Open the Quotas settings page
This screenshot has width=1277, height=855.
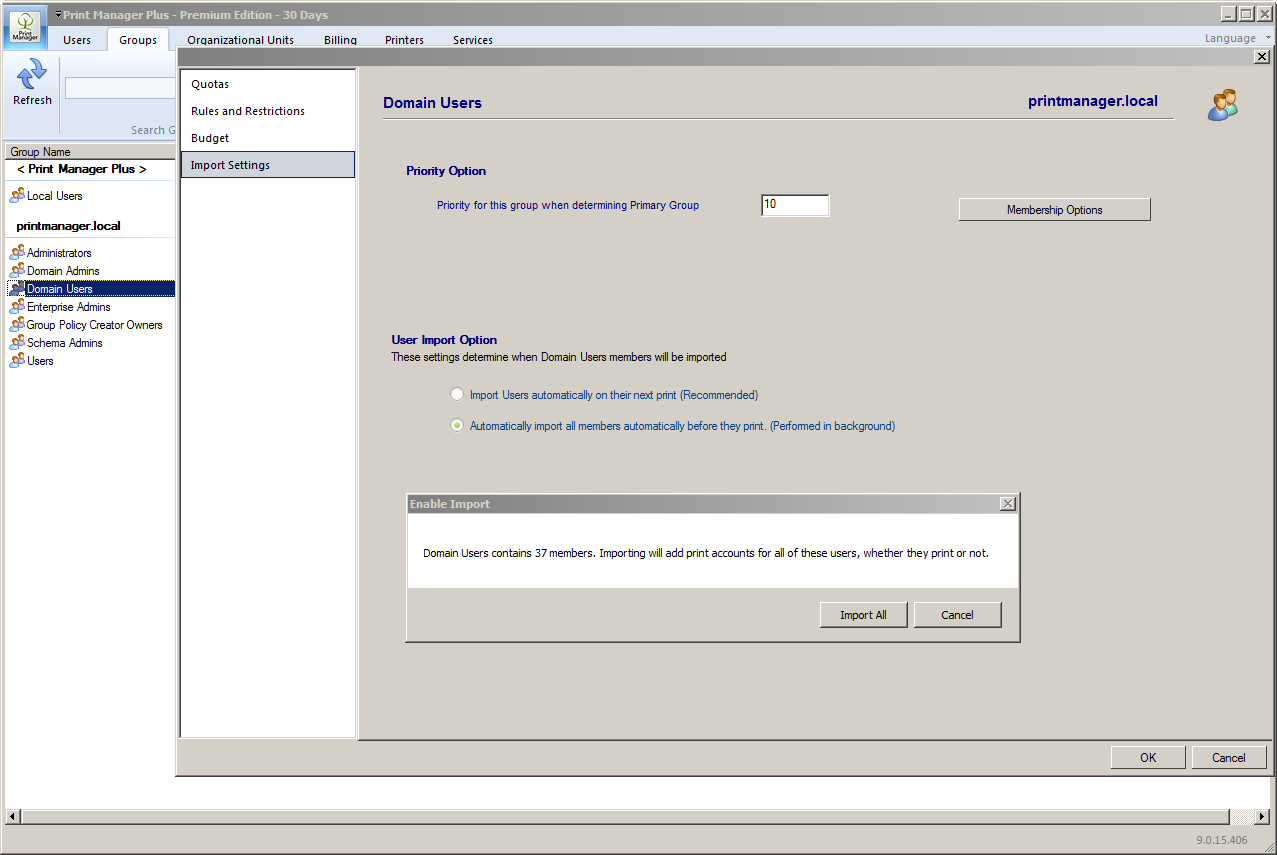pos(268,84)
